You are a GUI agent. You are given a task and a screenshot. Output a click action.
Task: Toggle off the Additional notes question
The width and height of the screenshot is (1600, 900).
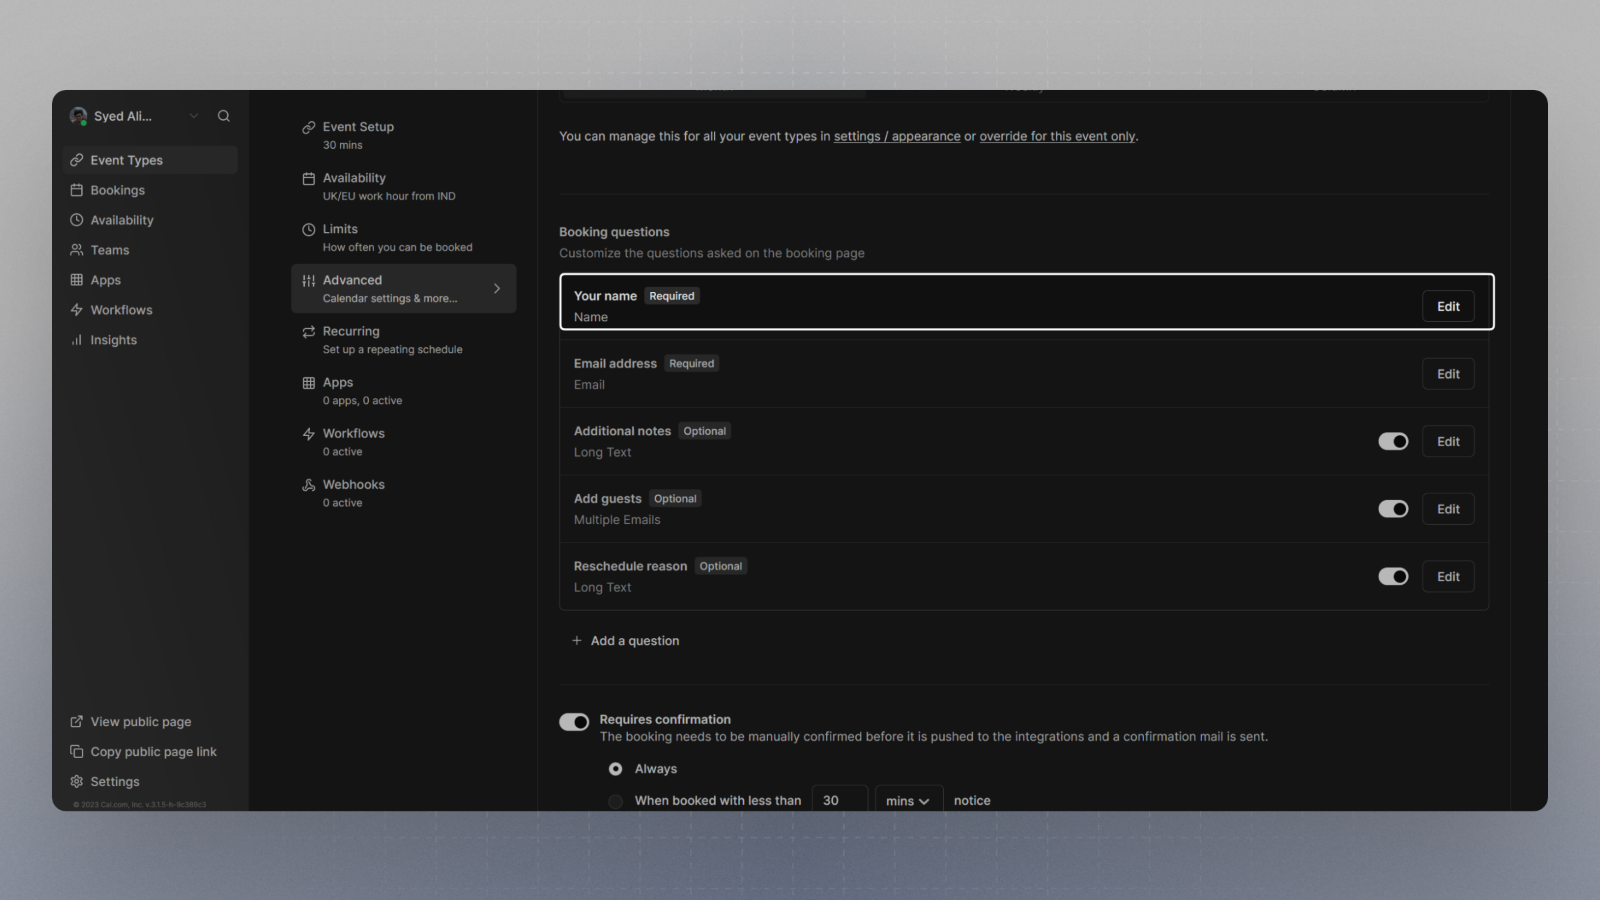pos(1393,441)
